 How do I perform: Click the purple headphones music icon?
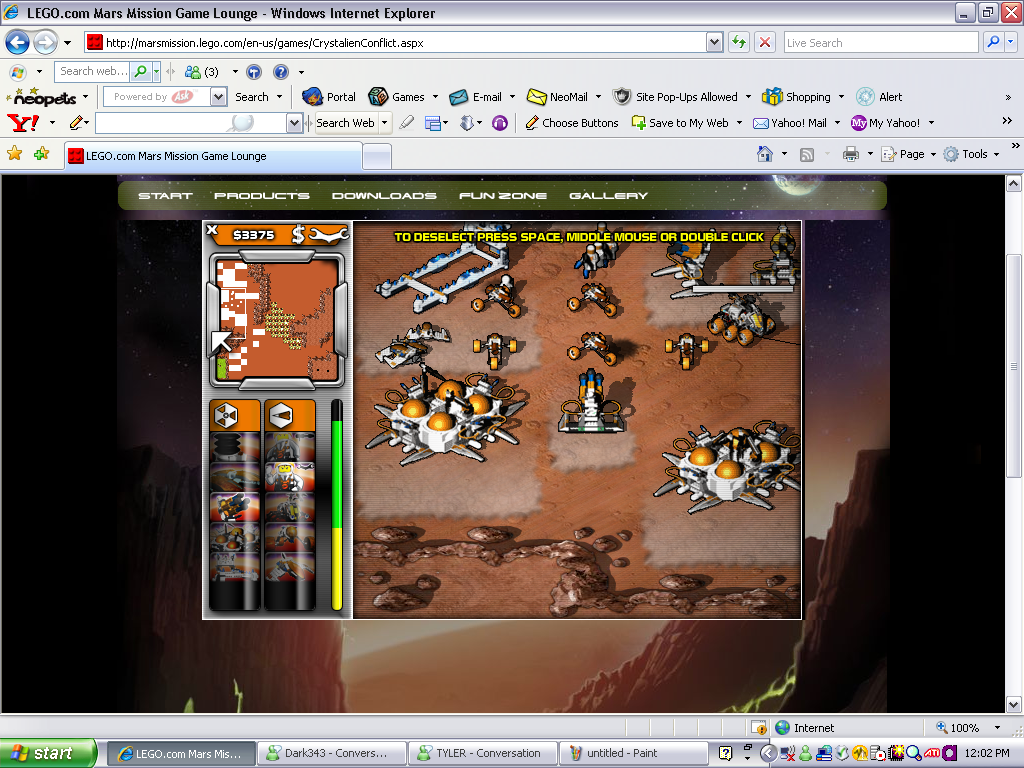[500, 123]
